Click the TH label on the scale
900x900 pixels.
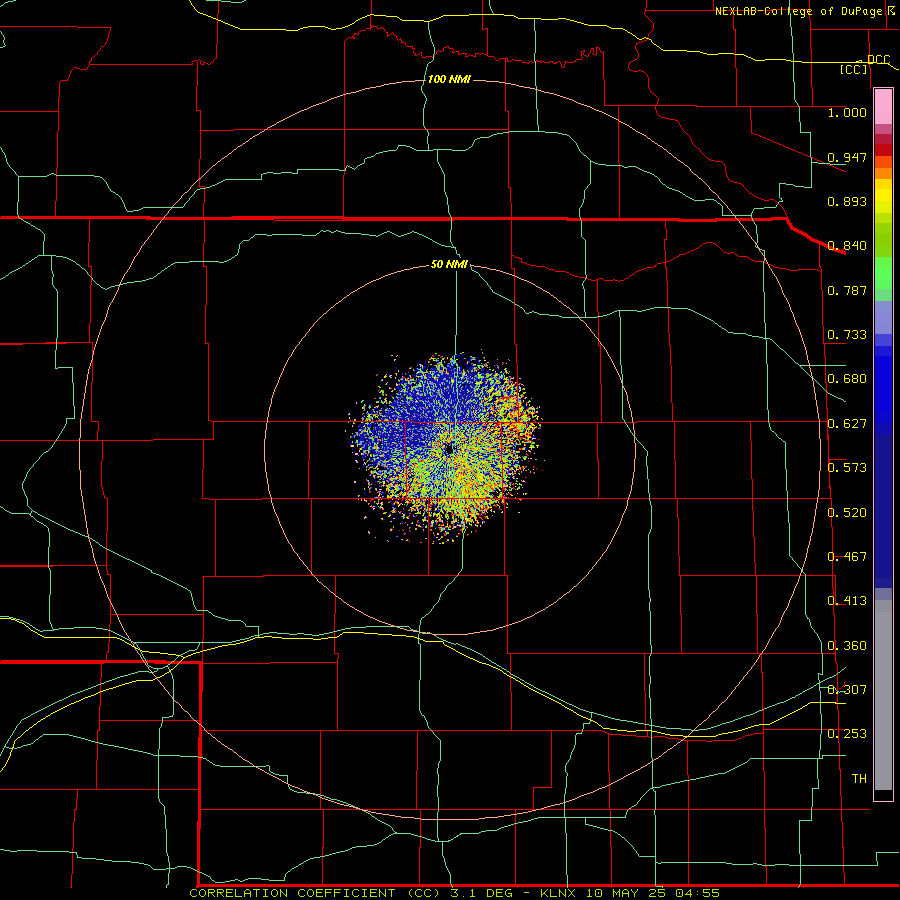pos(859,779)
